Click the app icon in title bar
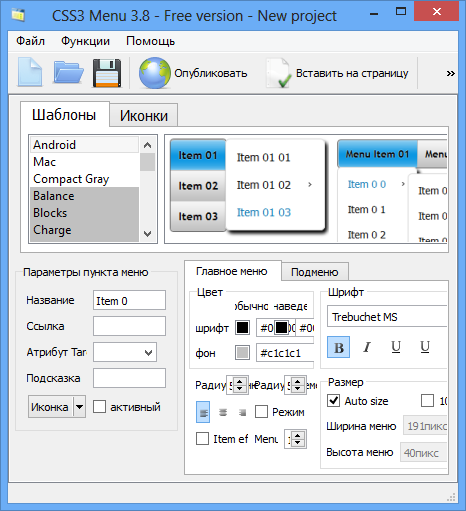Screen dimensions: 466x511 (x=18, y=15)
